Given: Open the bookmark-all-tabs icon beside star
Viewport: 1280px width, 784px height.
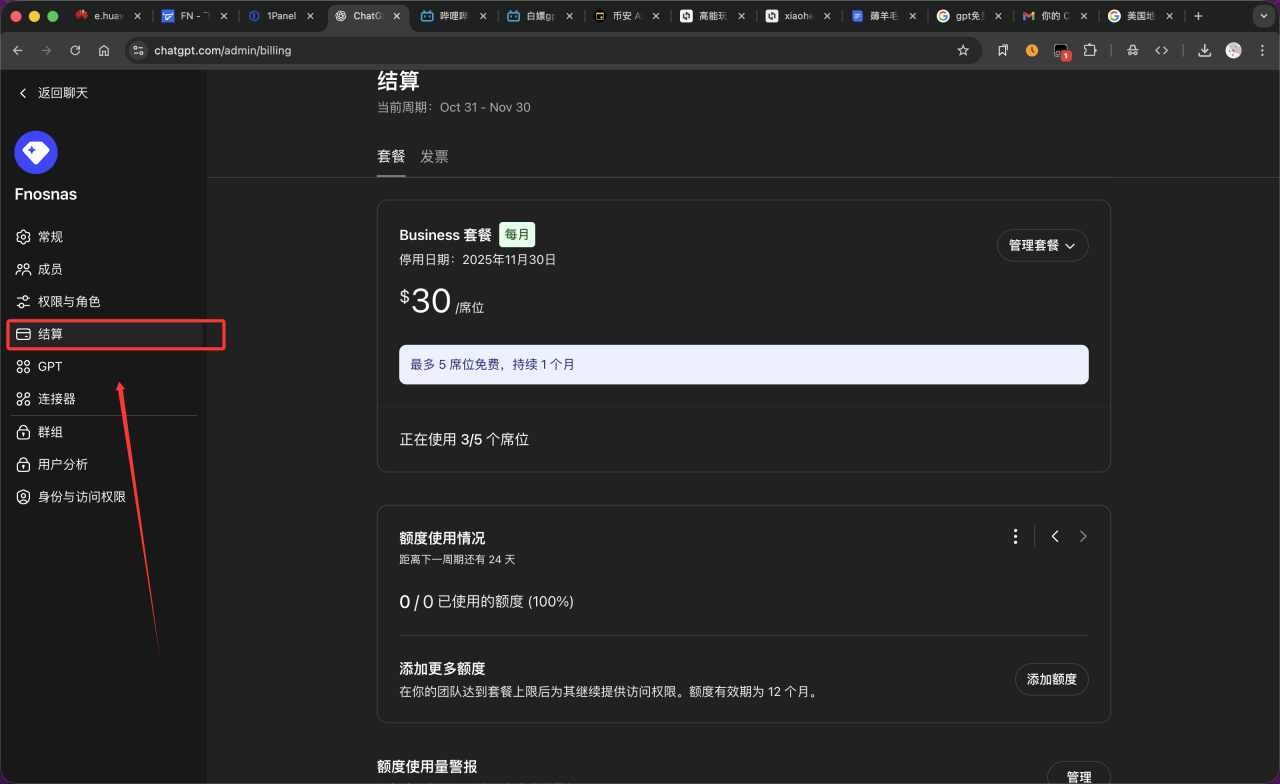Looking at the screenshot, I should point(1003,50).
